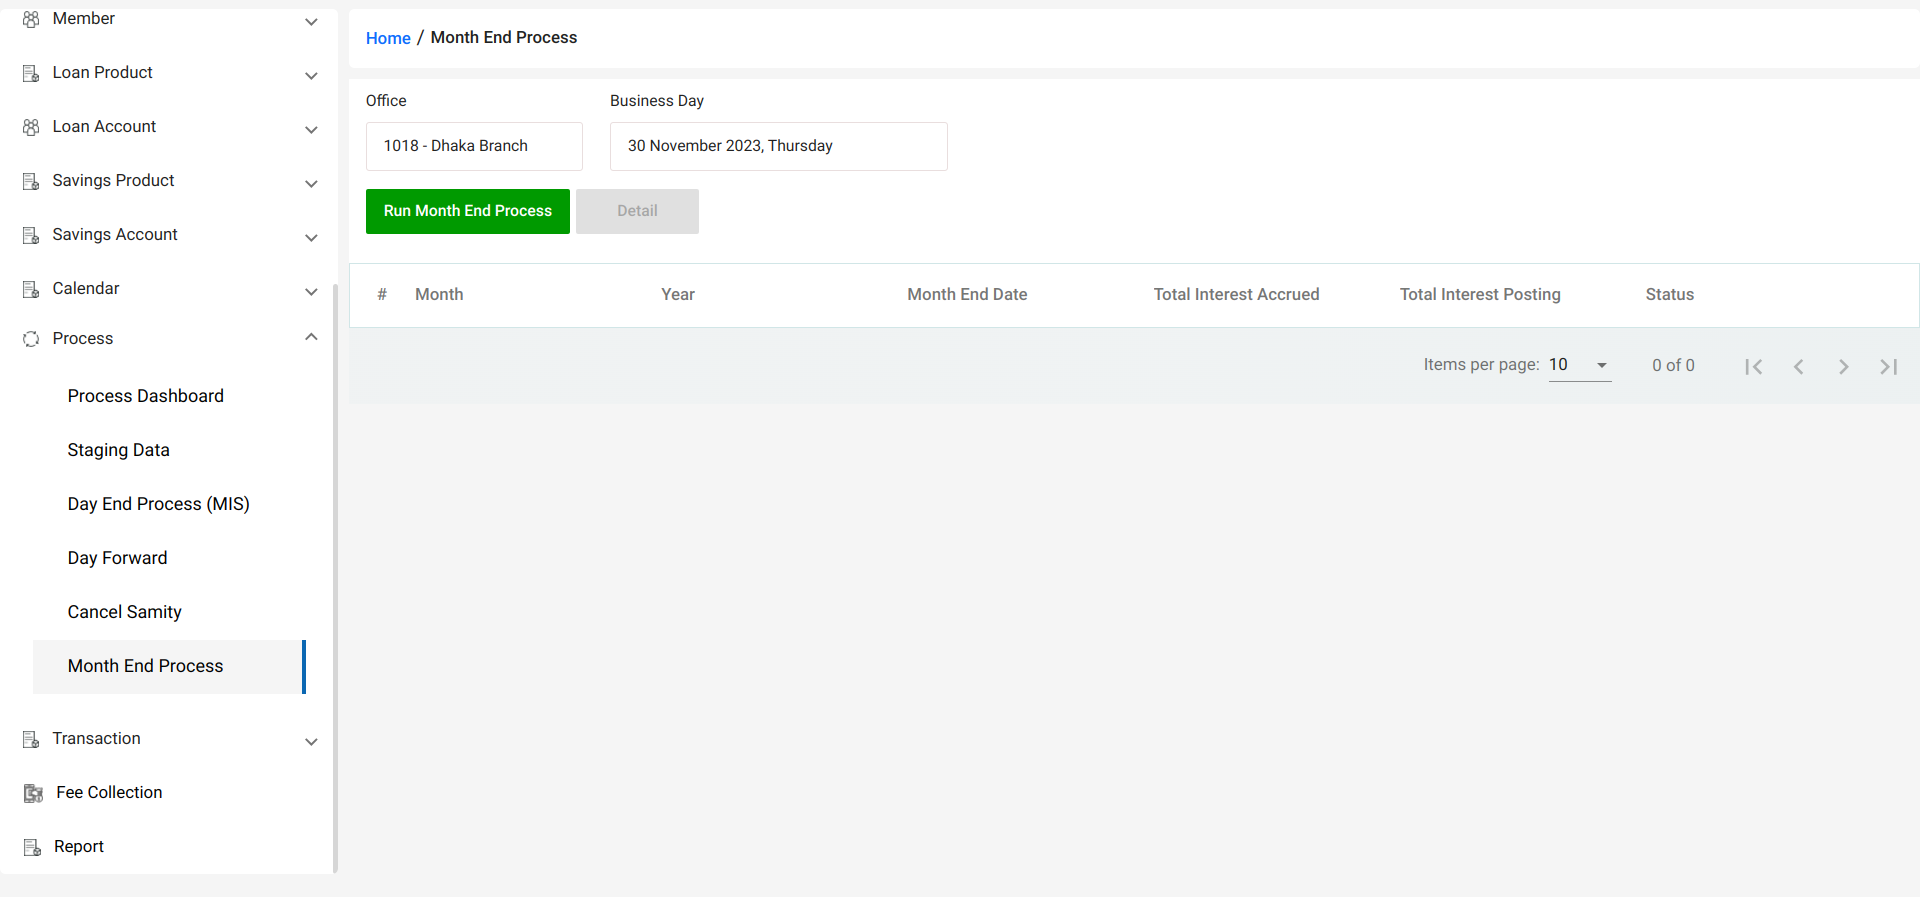Expand the Savings Product chevron
The image size is (1920, 897).
tap(311, 184)
